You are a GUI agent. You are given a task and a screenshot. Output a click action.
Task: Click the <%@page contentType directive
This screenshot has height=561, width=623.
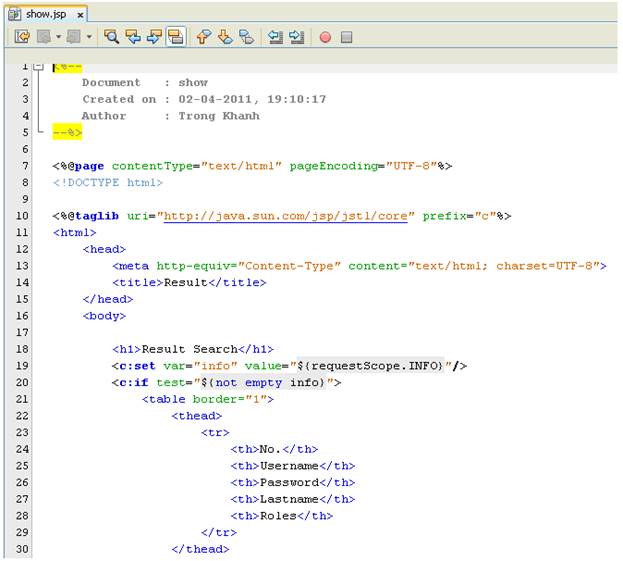pos(252,166)
